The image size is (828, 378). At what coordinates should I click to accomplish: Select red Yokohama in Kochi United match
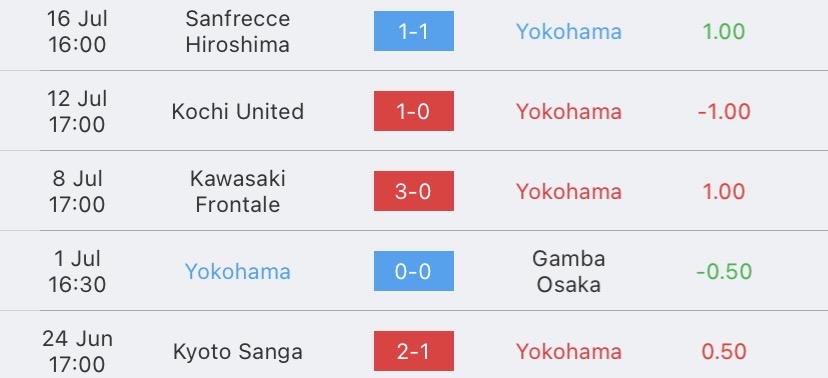(569, 111)
